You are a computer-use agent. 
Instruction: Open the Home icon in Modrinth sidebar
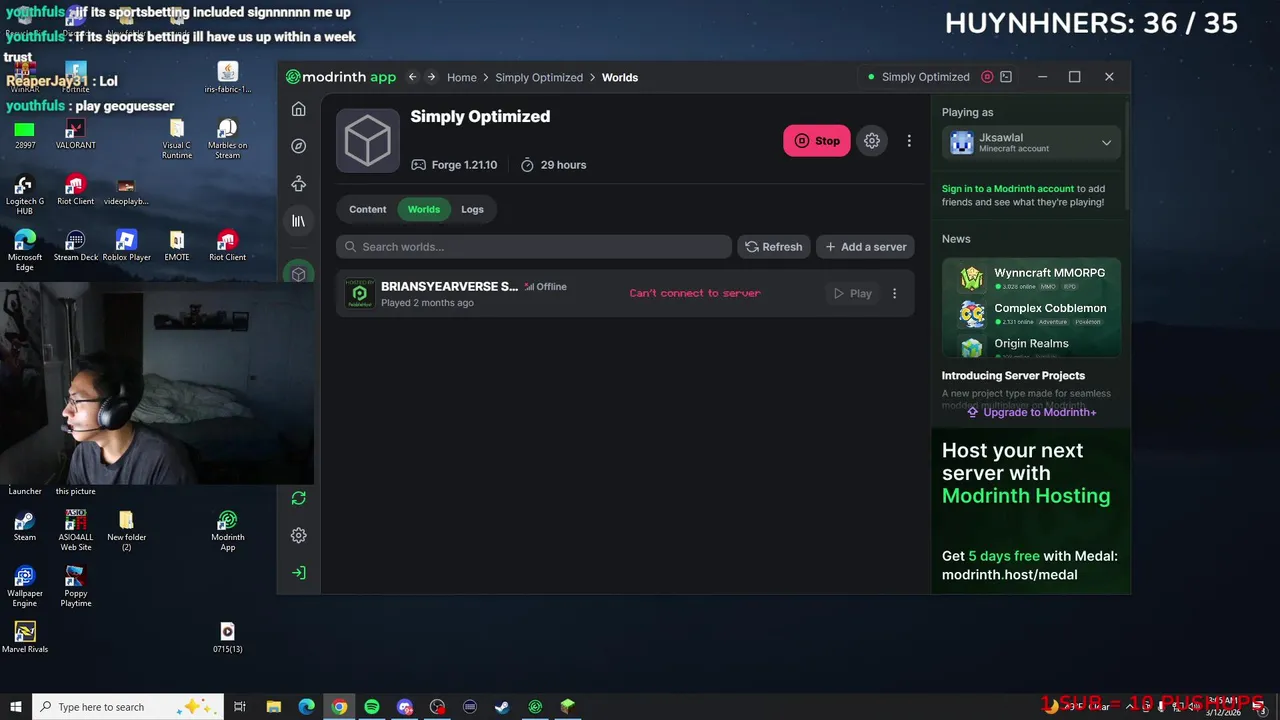pos(298,109)
